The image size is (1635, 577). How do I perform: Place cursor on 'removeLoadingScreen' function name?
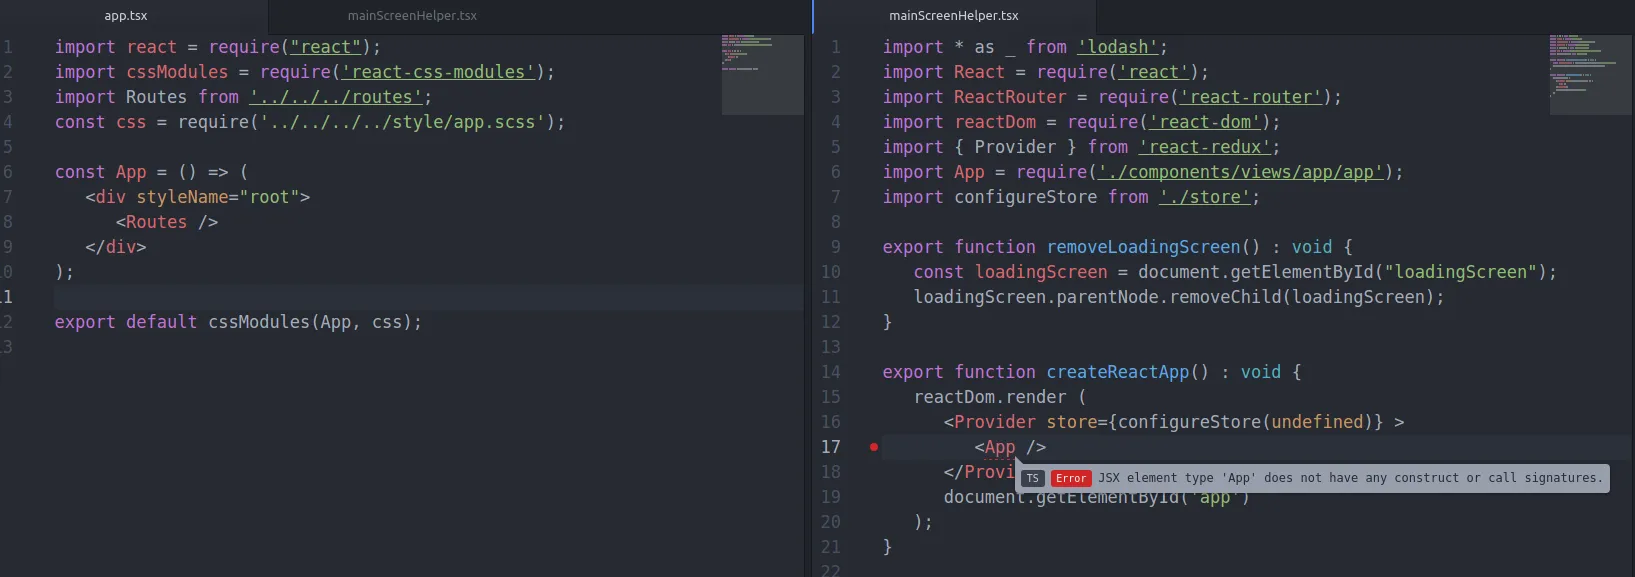[1143, 247]
